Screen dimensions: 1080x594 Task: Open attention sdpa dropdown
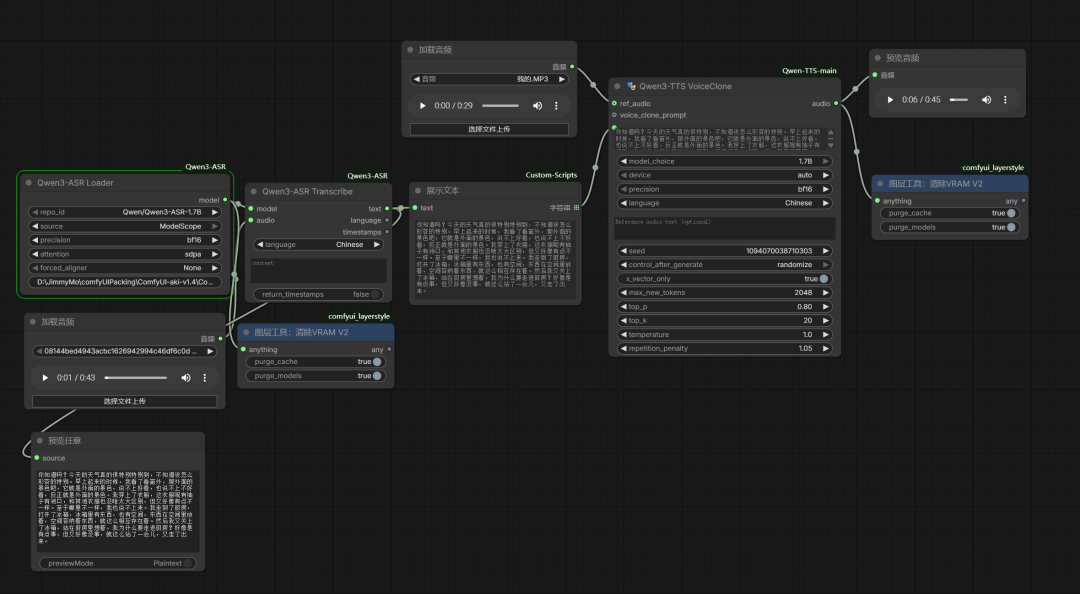[x=125, y=254]
